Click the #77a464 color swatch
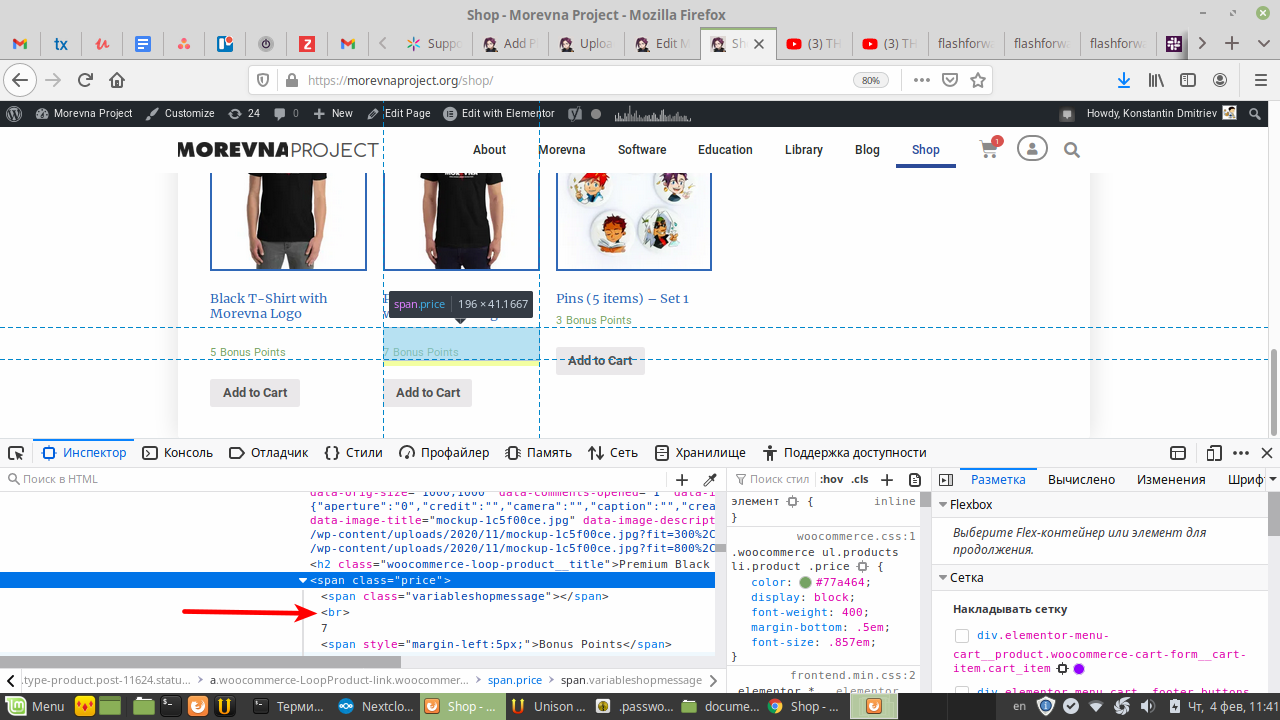1280x720 pixels. 805,583
